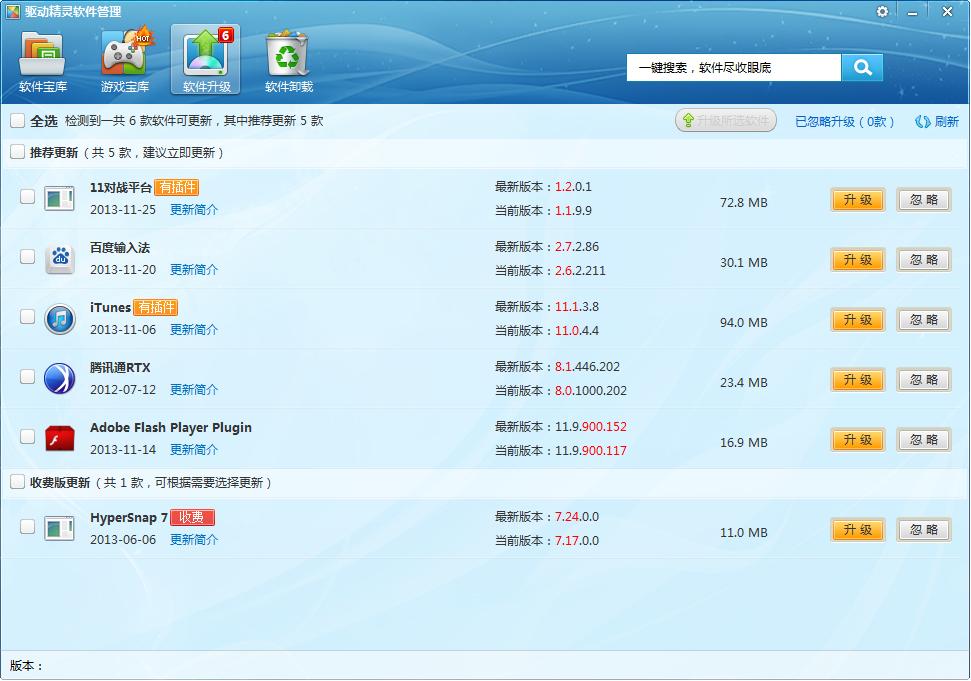Open the settings gear icon
This screenshot has height=681, width=971.
[882, 12]
